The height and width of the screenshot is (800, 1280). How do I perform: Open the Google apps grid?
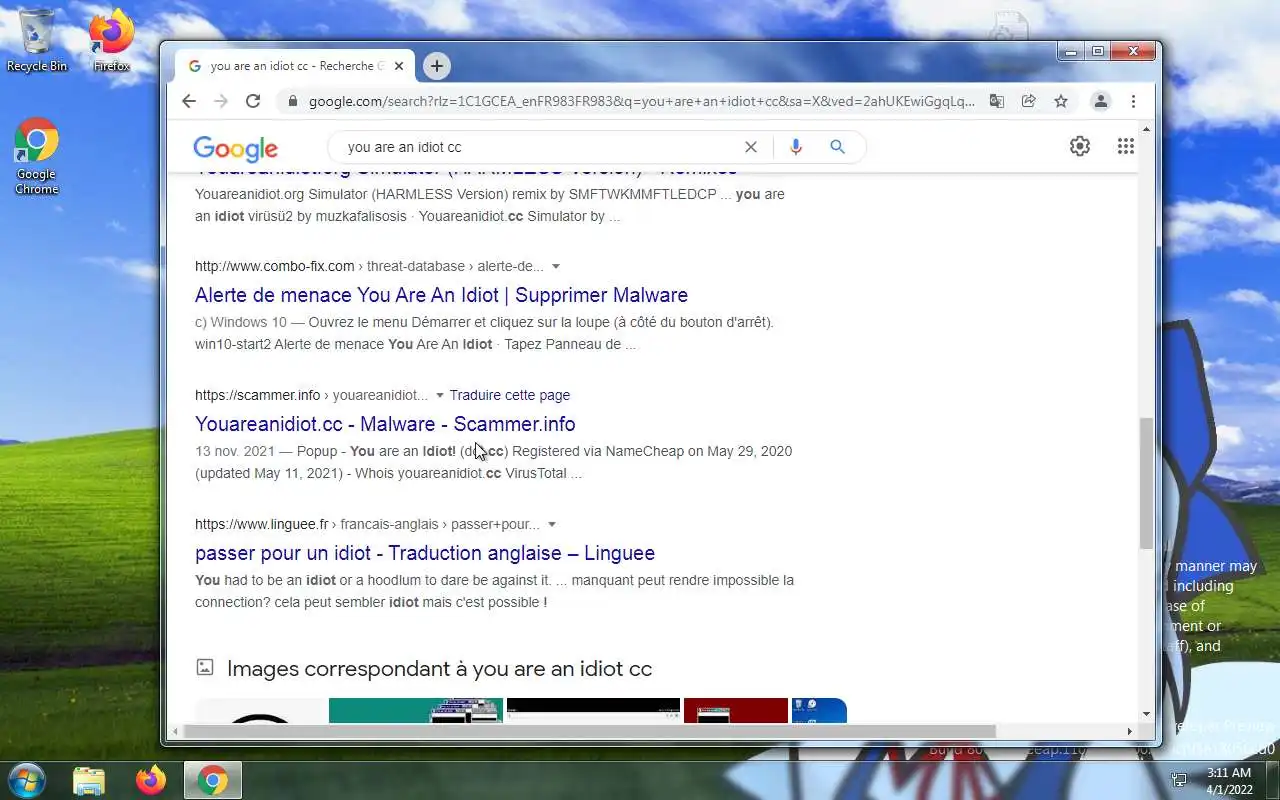click(x=1125, y=146)
